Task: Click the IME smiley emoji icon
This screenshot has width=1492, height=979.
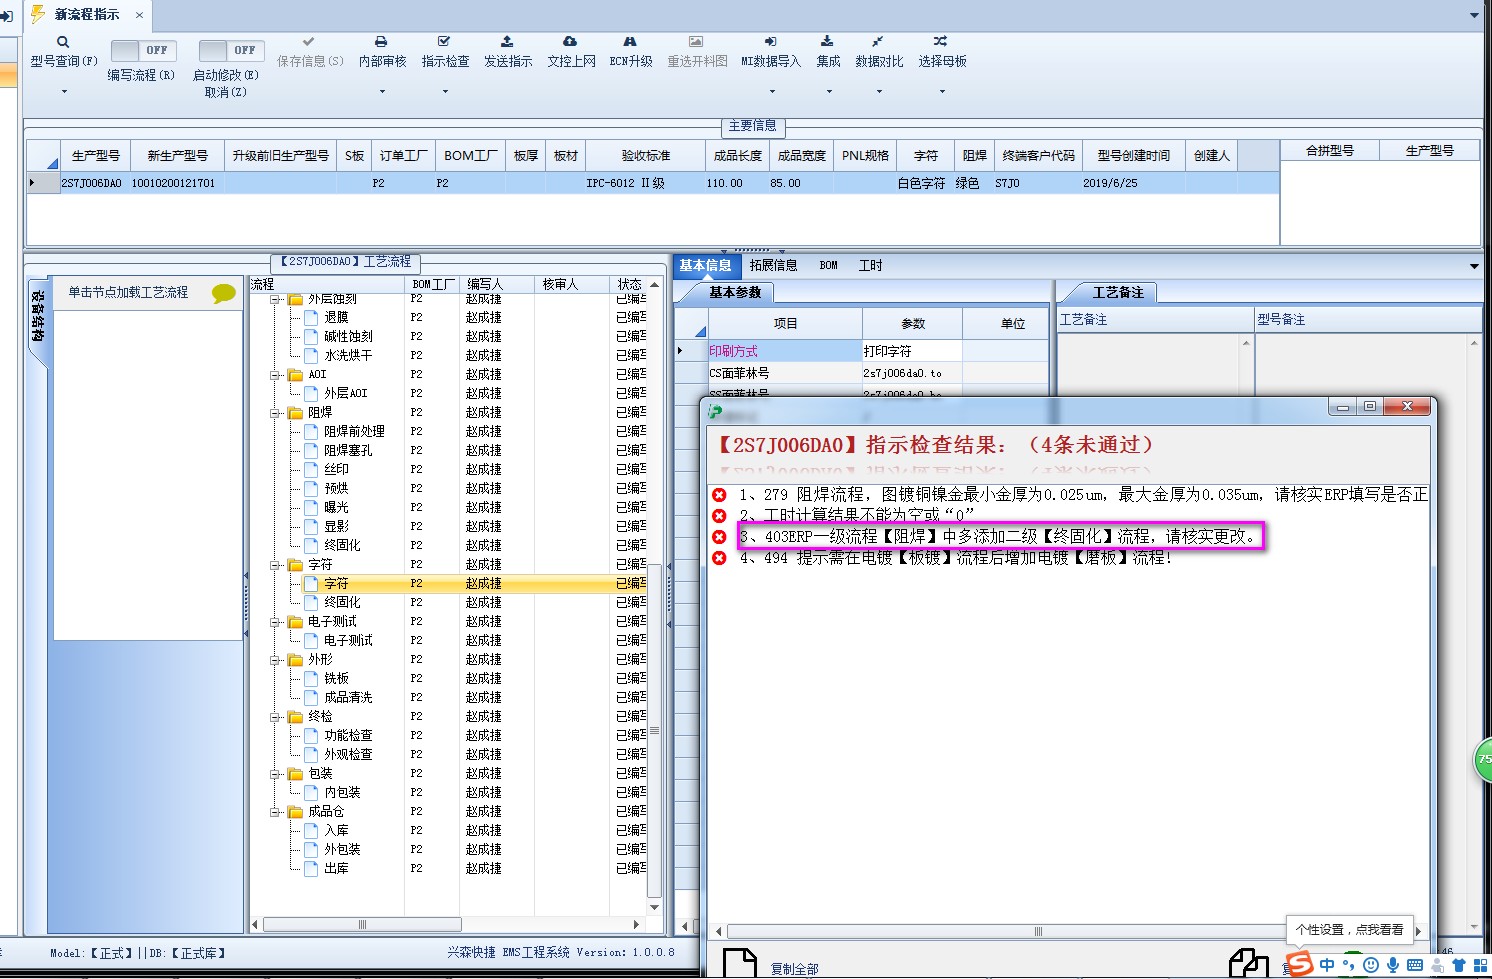Action: 1370,965
